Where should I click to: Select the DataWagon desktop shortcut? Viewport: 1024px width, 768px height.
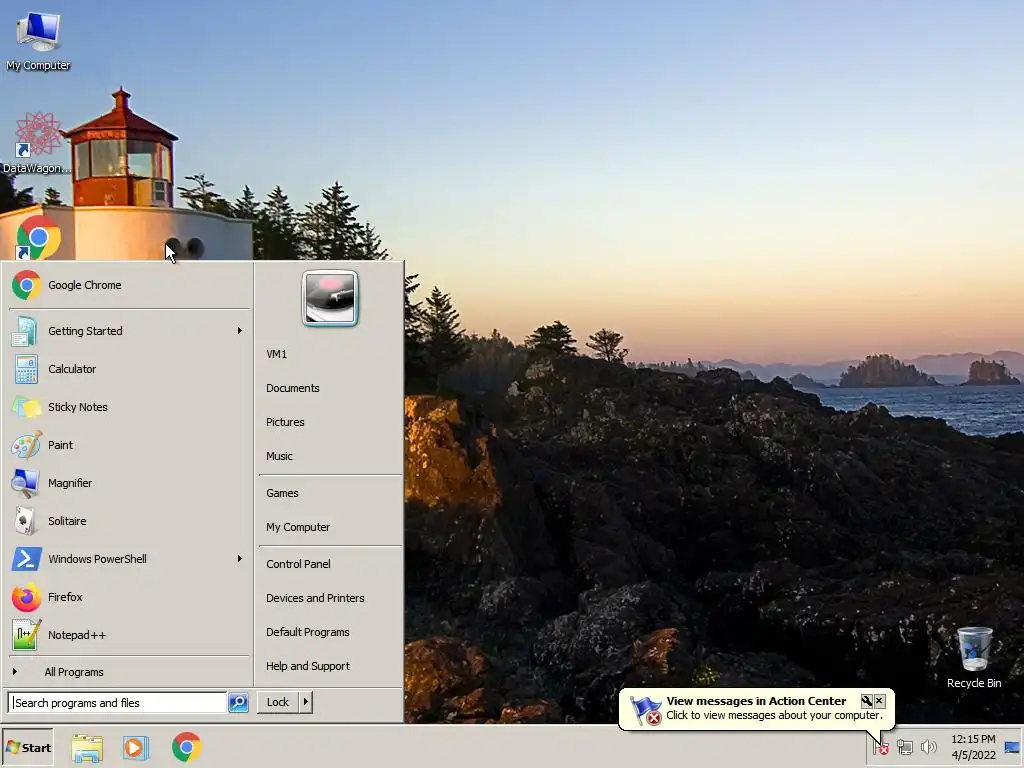tap(37, 143)
